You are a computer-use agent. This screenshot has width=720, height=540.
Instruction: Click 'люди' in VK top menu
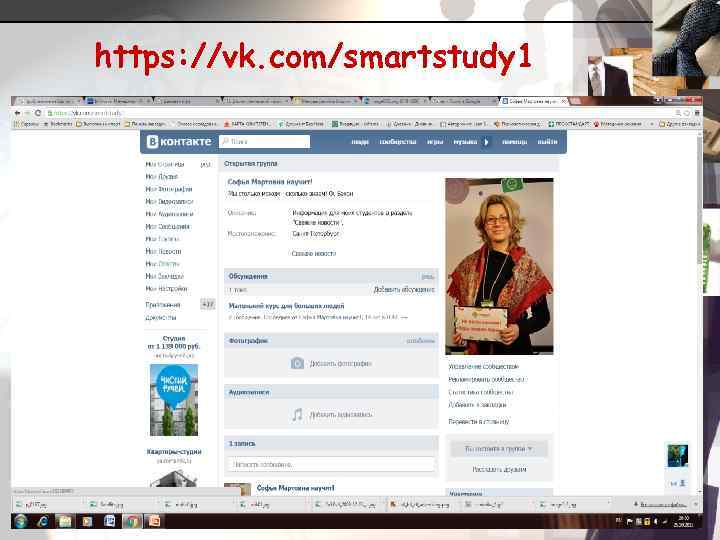(x=360, y=142)
